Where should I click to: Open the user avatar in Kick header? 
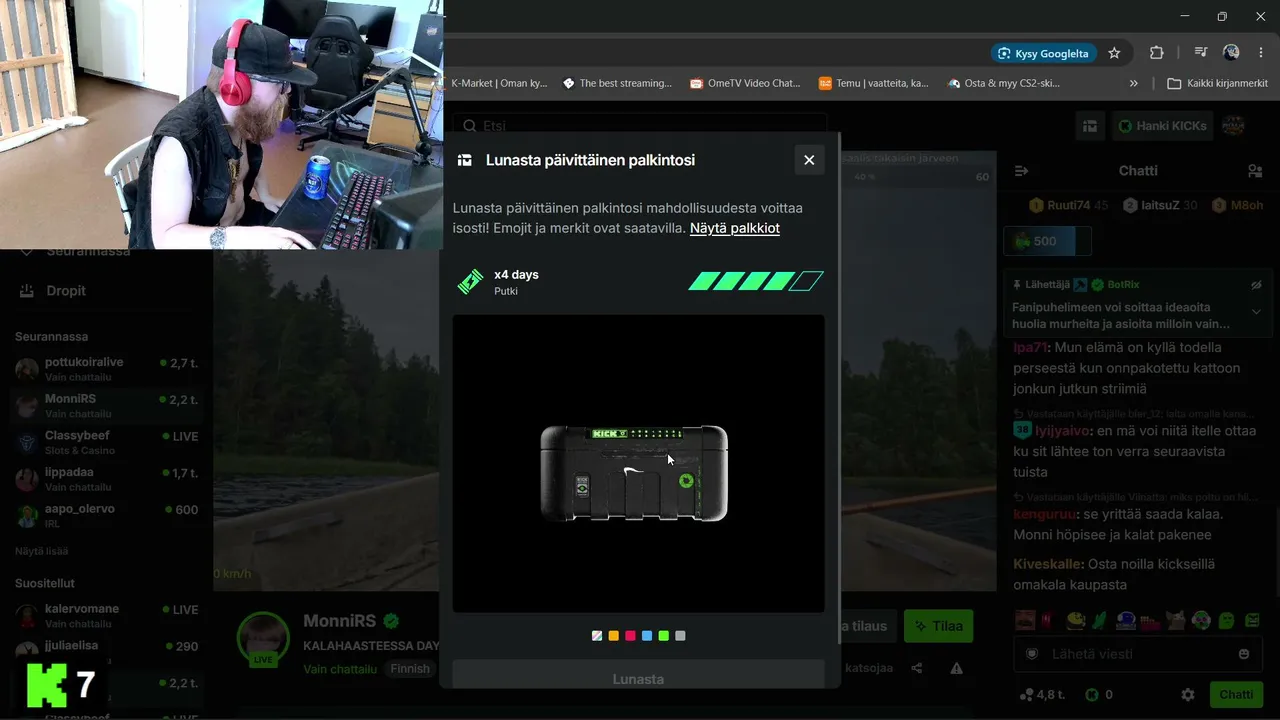pos(1234,126)
